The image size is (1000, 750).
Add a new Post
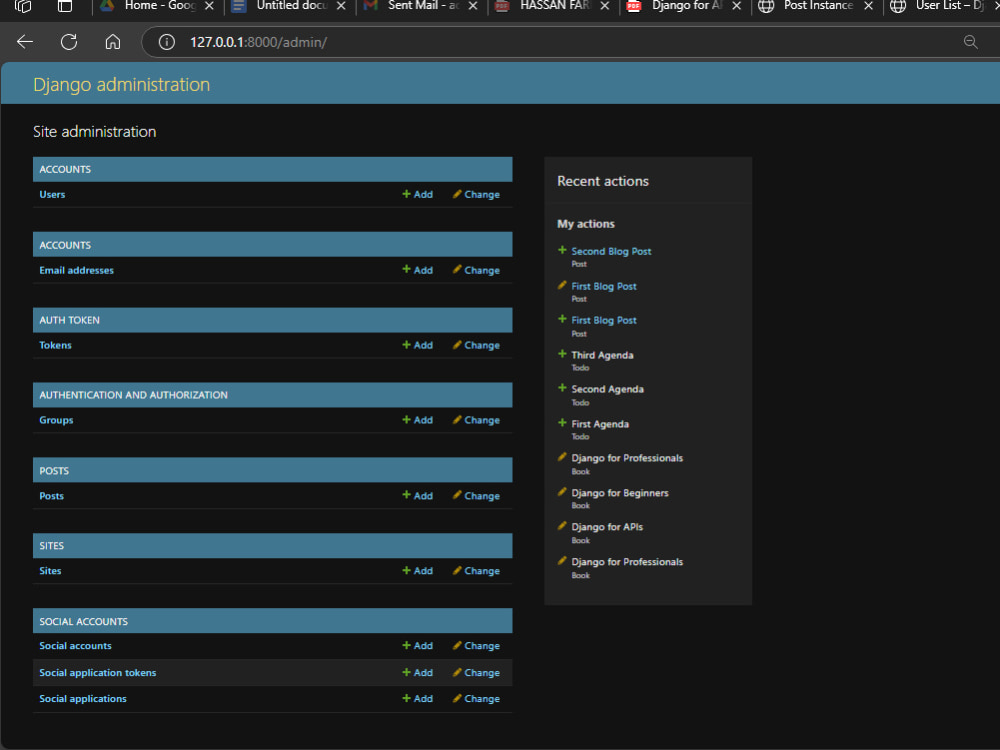[418, 496]
